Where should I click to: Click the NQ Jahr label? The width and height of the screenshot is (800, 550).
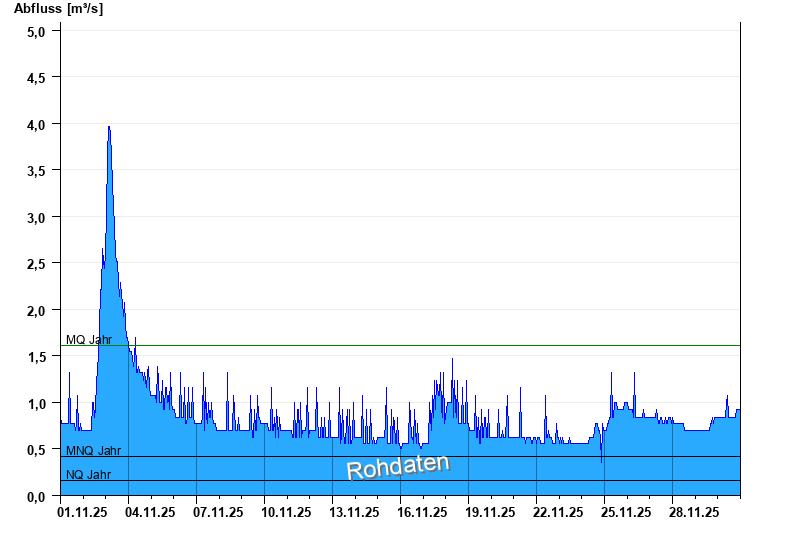coord(88,474)
